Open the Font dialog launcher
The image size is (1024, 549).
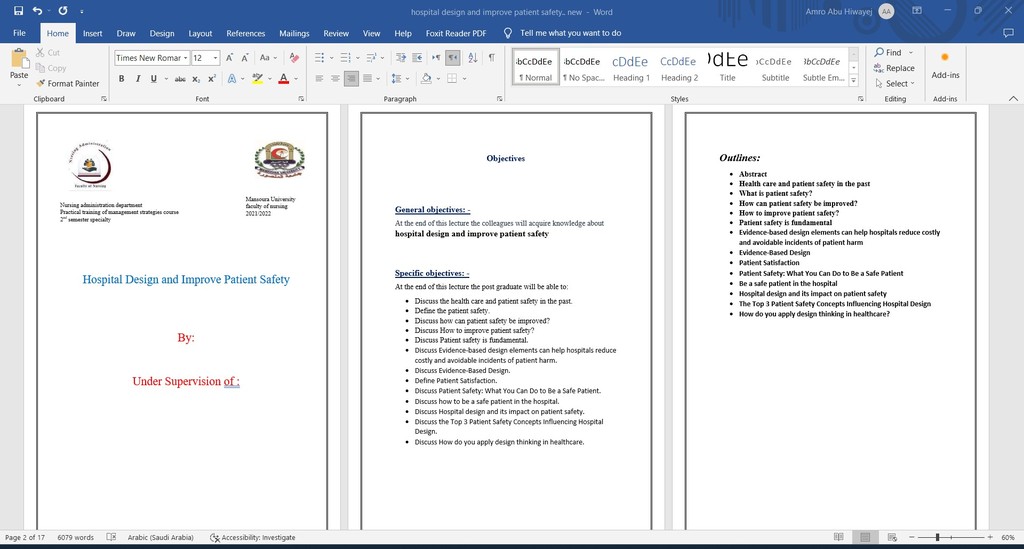tap(301, 99)
